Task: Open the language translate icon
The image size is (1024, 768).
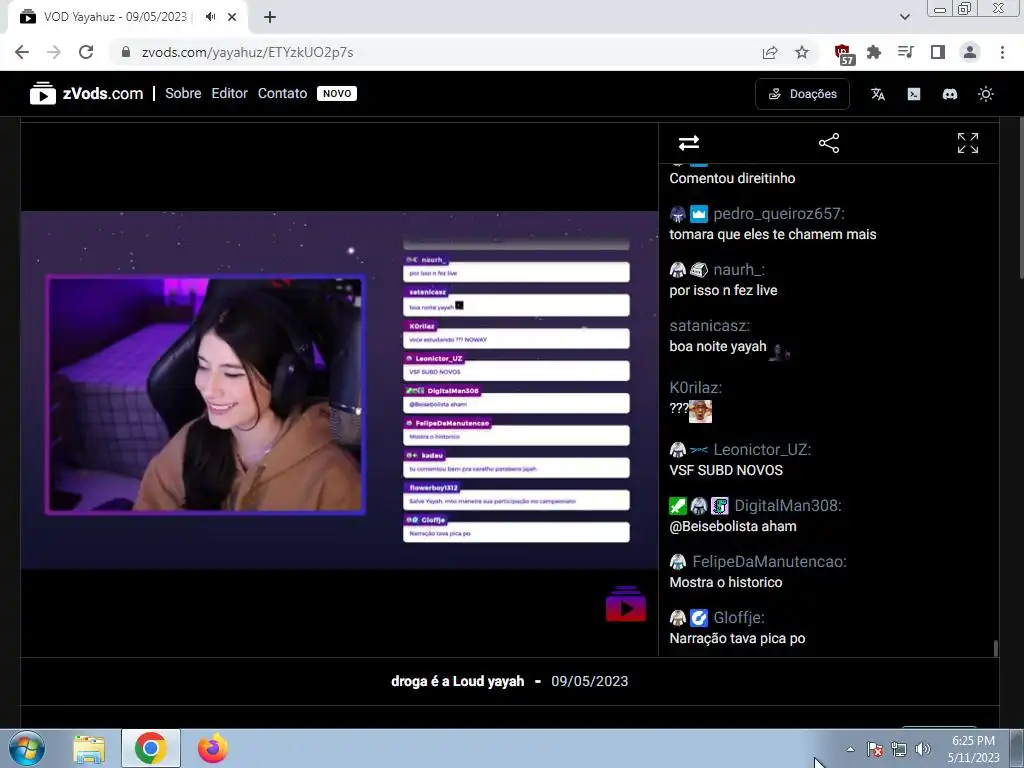Action: 878,94
